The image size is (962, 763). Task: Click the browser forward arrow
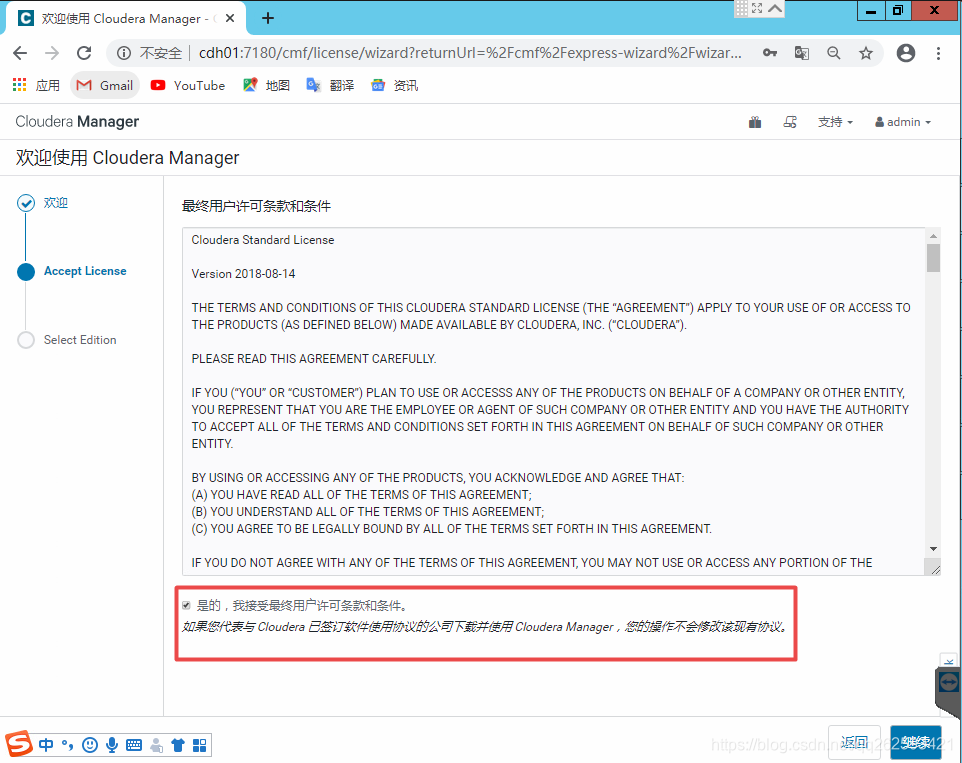click(x=52, y=53)
